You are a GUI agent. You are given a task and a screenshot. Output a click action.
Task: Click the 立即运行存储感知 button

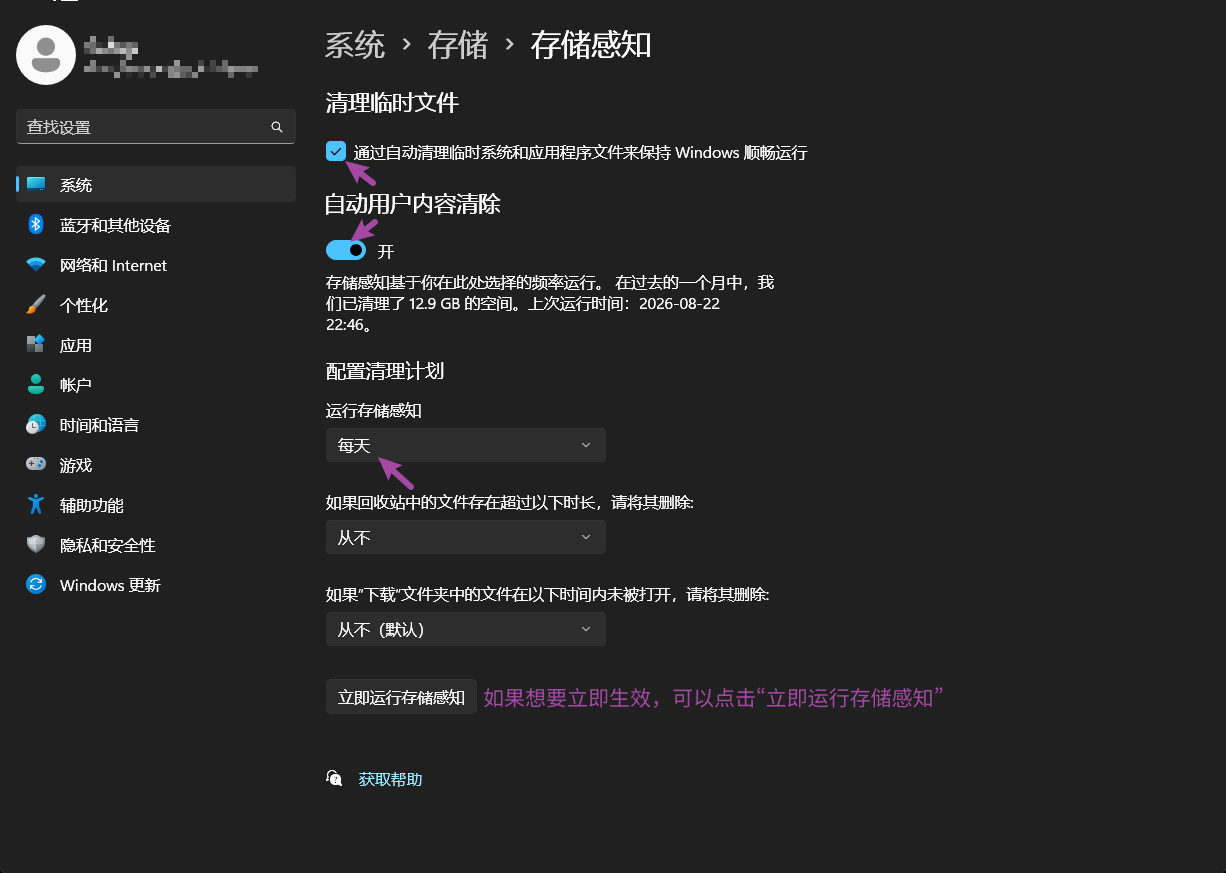click(x=401, y=697)
